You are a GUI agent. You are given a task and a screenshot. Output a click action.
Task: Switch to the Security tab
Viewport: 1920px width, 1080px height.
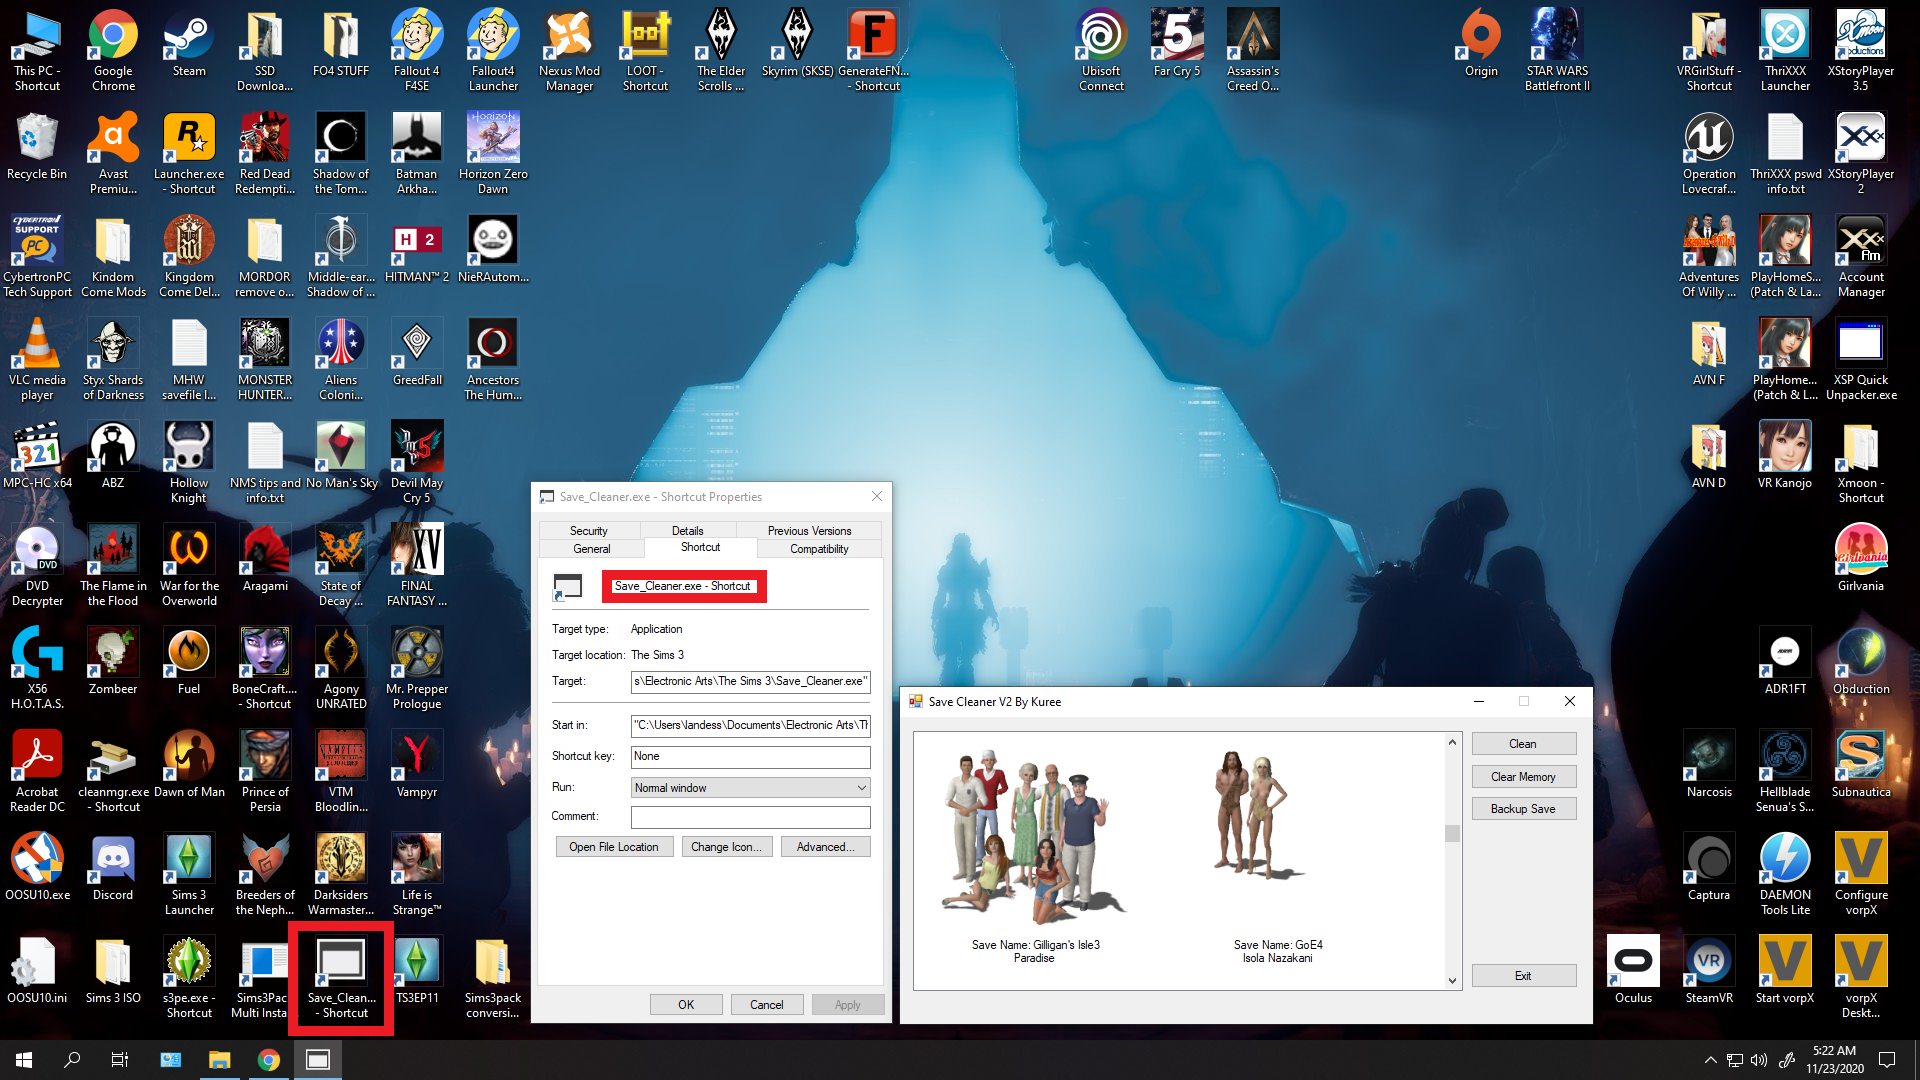tap(589, 531)
